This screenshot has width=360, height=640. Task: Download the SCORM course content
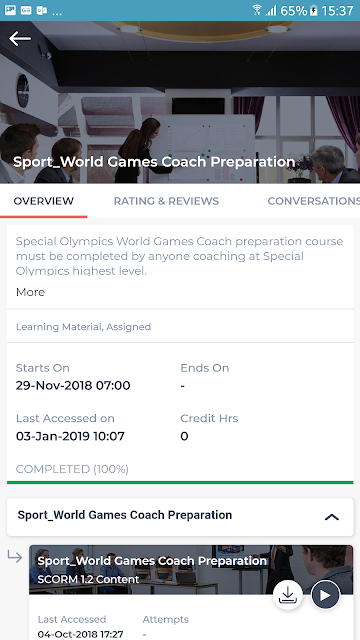click(x=288, y=595)
